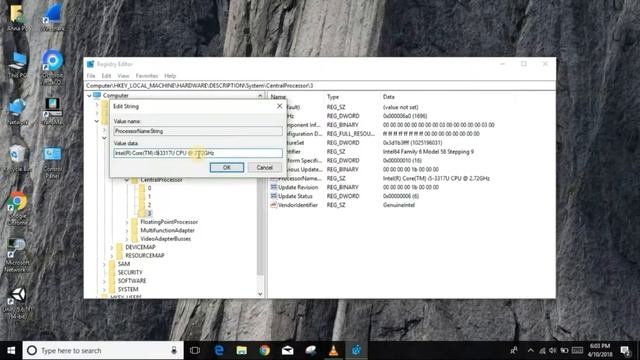Open Task View on the taskbar
This screenshot has height=360, width=640.
point(195,351)
